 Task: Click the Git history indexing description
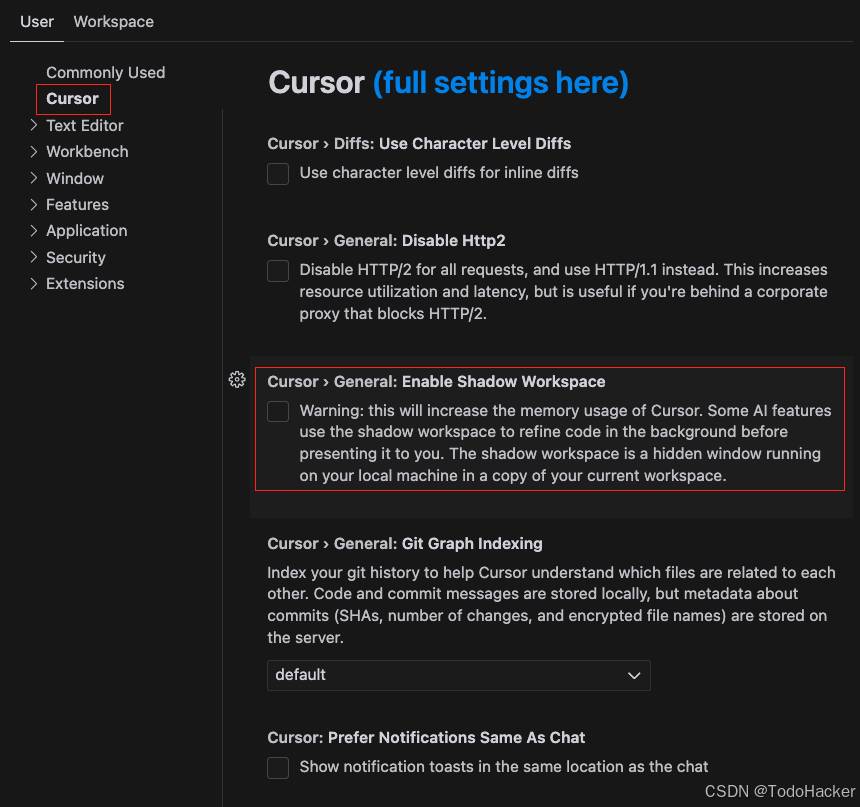[x=551, y=605]
